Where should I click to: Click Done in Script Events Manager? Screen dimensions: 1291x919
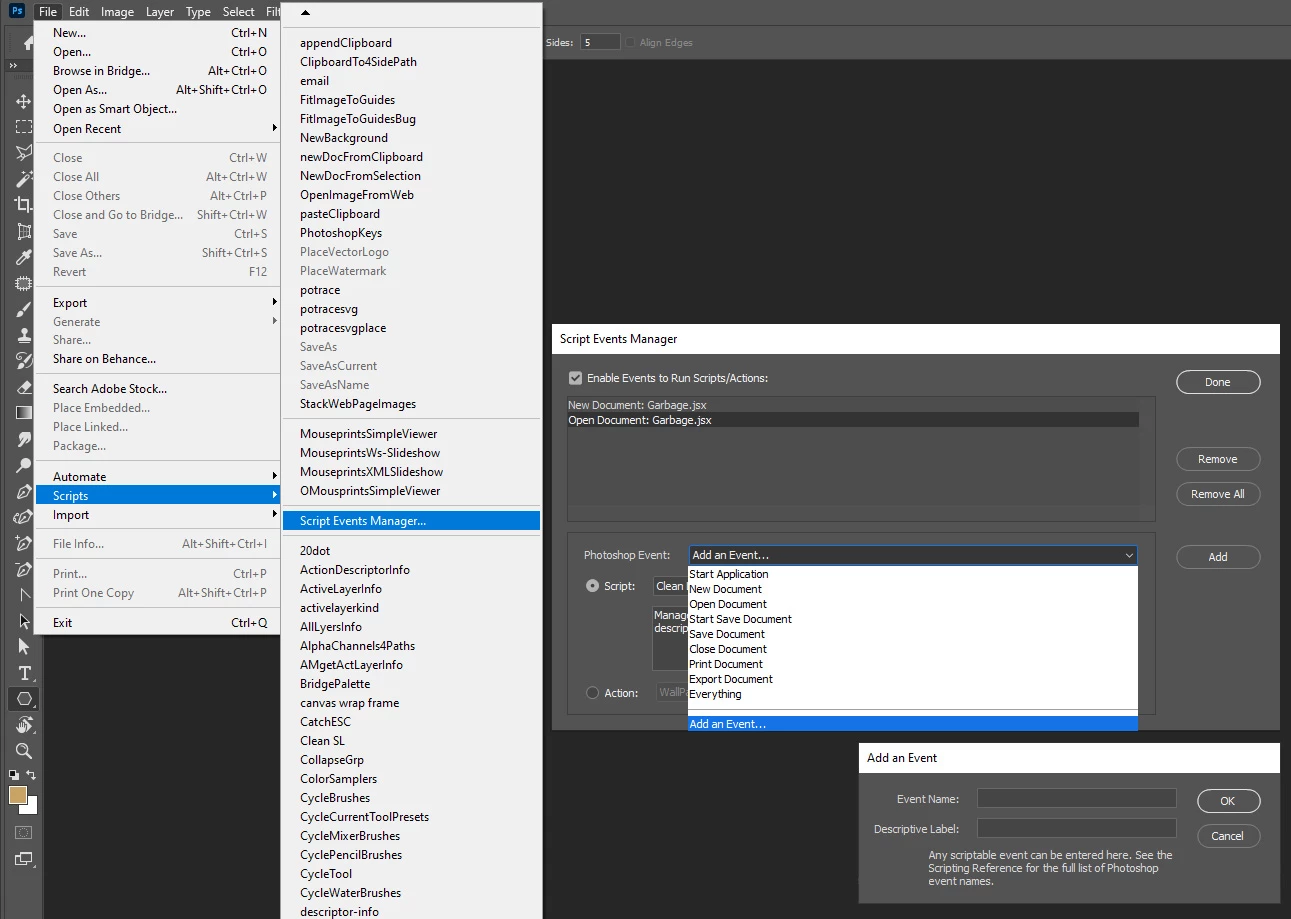point(1218,382)
